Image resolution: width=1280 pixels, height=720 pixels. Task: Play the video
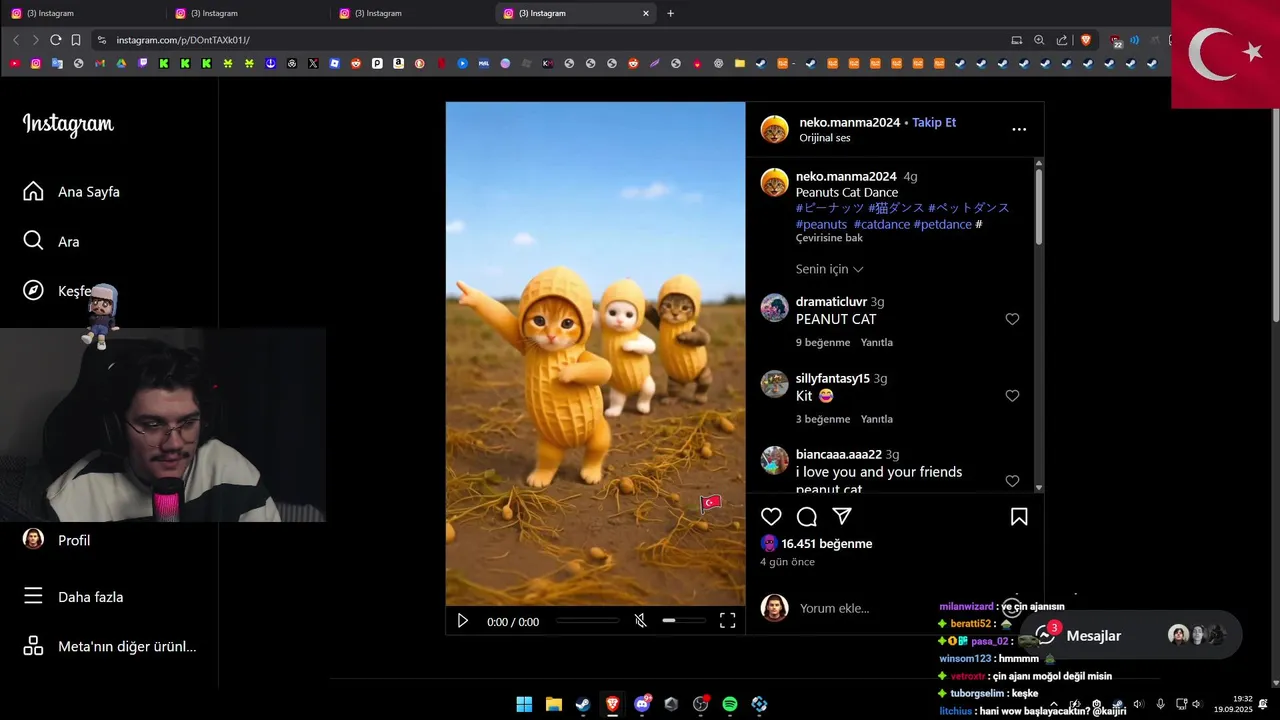[462, 621]
